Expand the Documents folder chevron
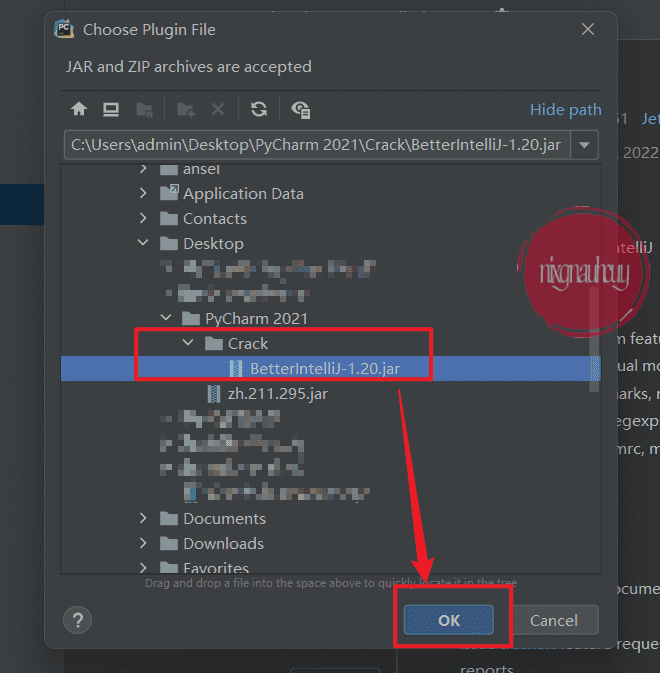The width and height of the screenshot is (660, 673). coord(143,518)
